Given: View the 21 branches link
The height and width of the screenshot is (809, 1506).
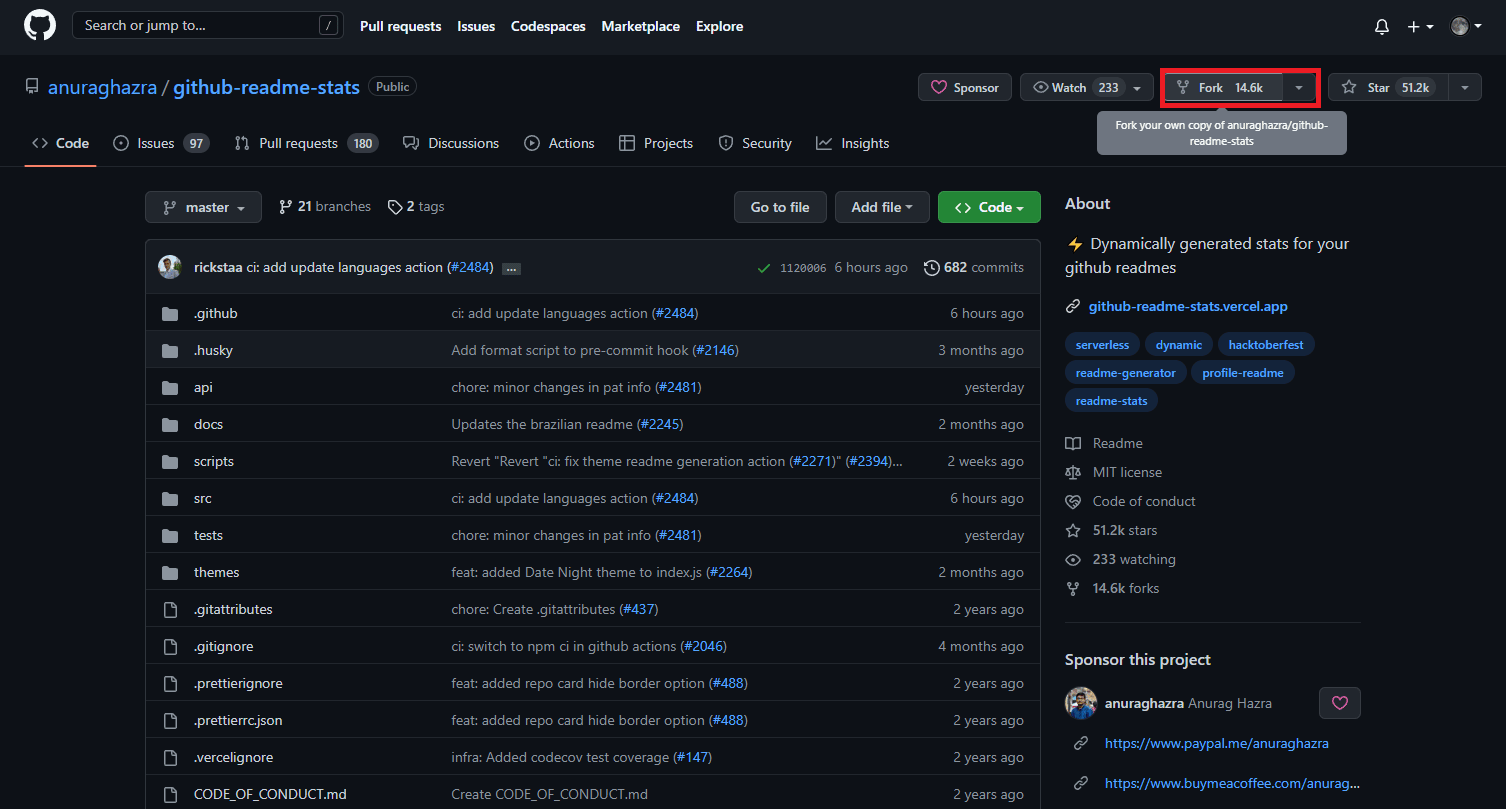Looking at the screenshot, I should (325, 207).
